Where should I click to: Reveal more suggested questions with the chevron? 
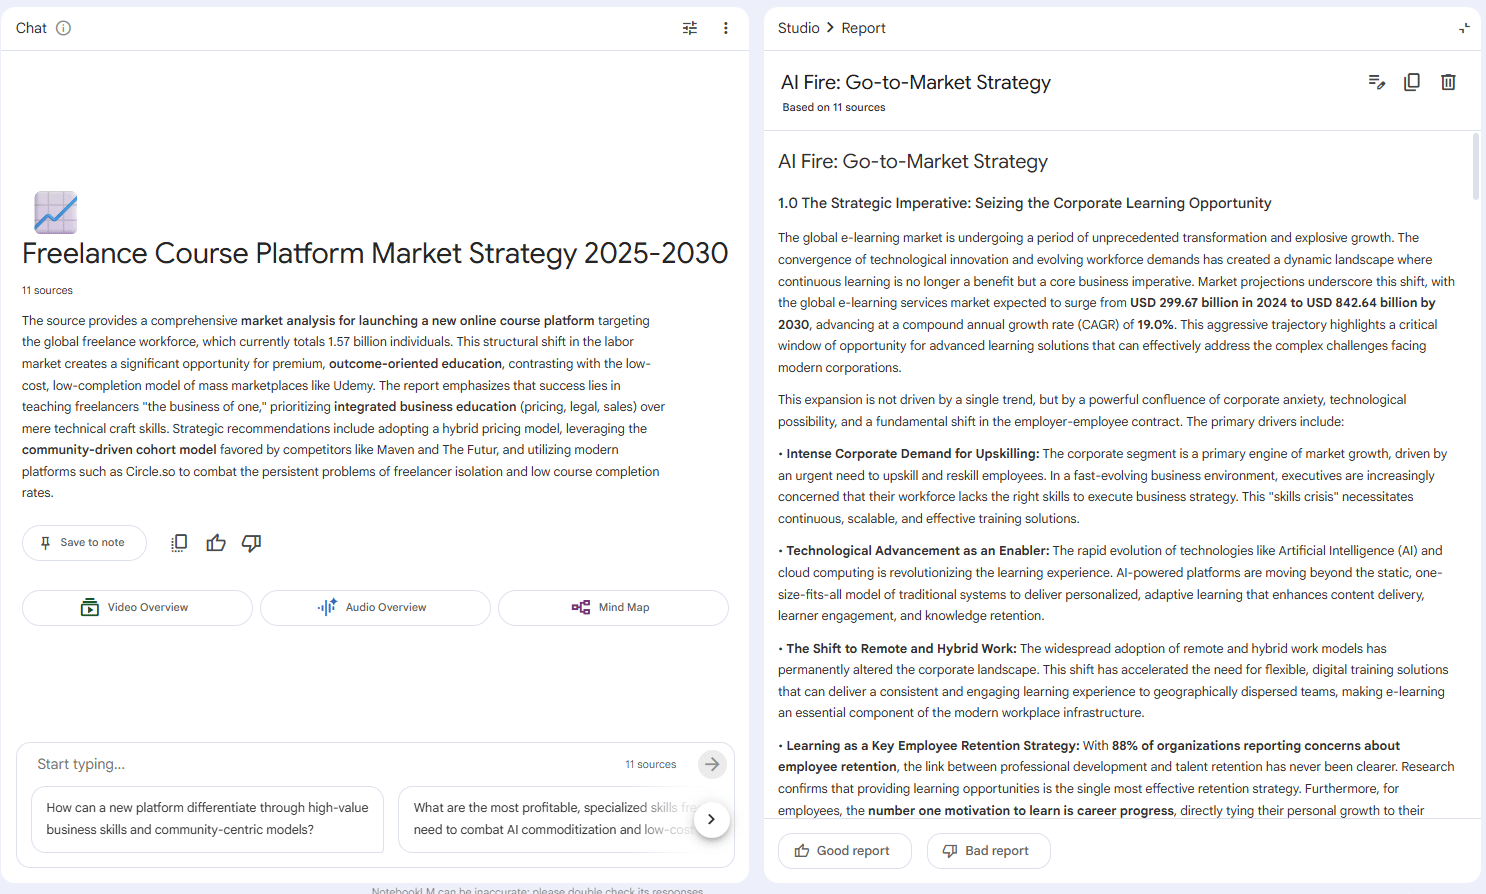(712, 819)
